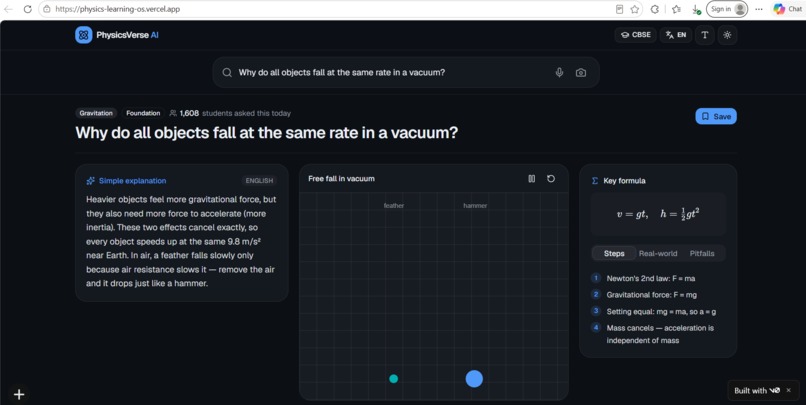Viewport: 806px width, 405px height.
Task: Close the Built with v0 badge
Action: (x=789, y=391)
